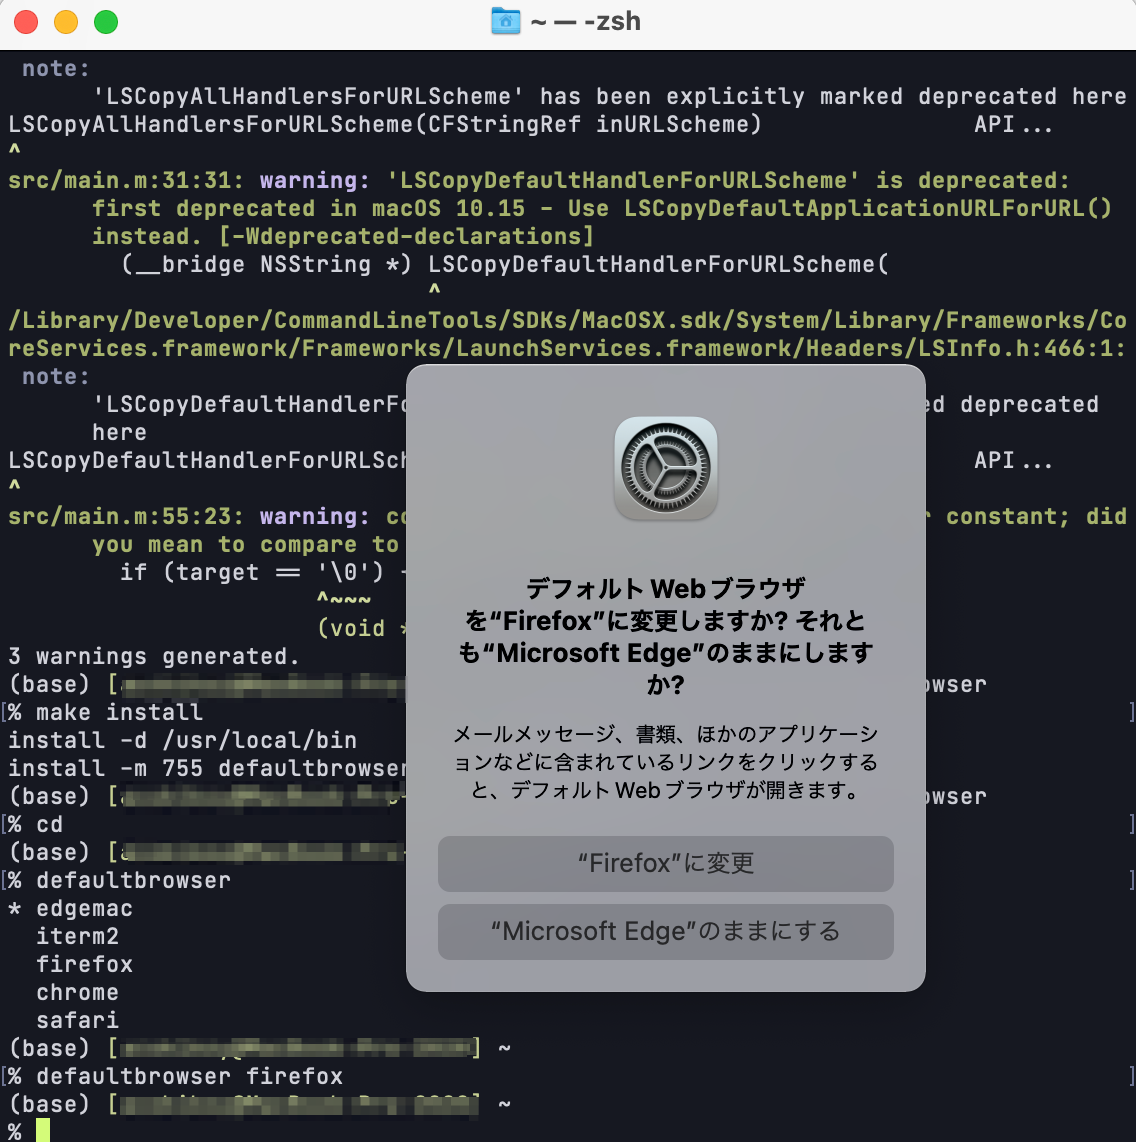The height and width of the screenshot is (1142, 1136).
Task: Click the 'chrome' entry in browser list
Action: point(77,992)
